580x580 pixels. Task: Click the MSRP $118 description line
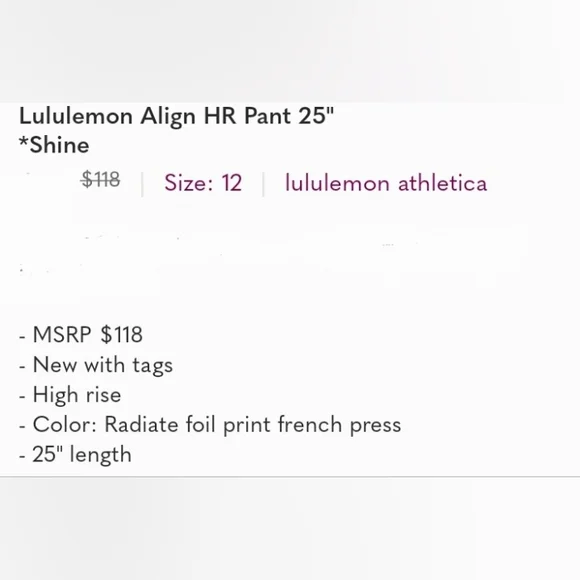tap(81, 334)
